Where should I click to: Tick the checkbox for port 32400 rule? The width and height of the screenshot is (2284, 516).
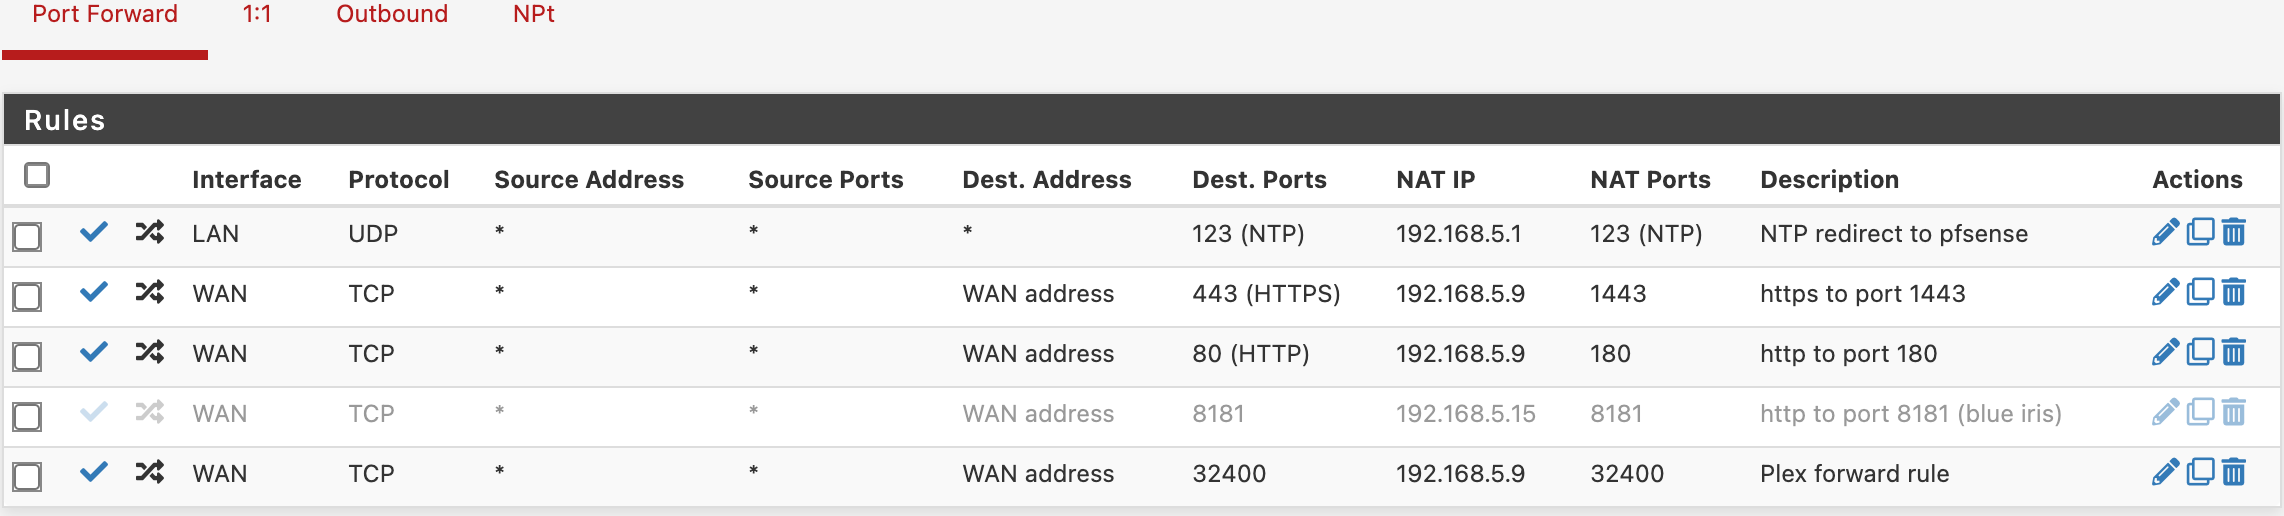click(x=27, y=477)
